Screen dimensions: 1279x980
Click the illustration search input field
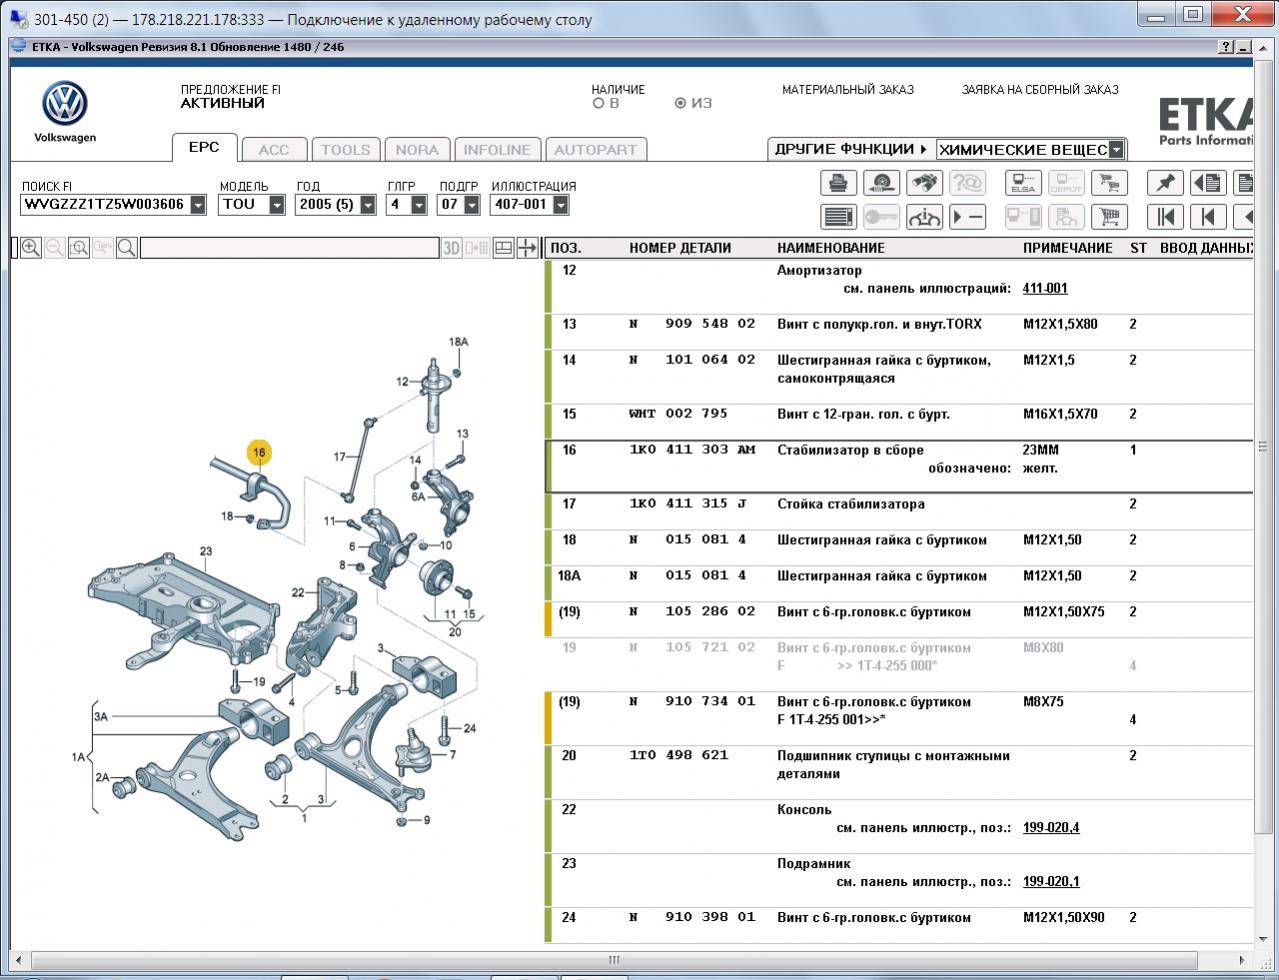click(x=289, y=248)
